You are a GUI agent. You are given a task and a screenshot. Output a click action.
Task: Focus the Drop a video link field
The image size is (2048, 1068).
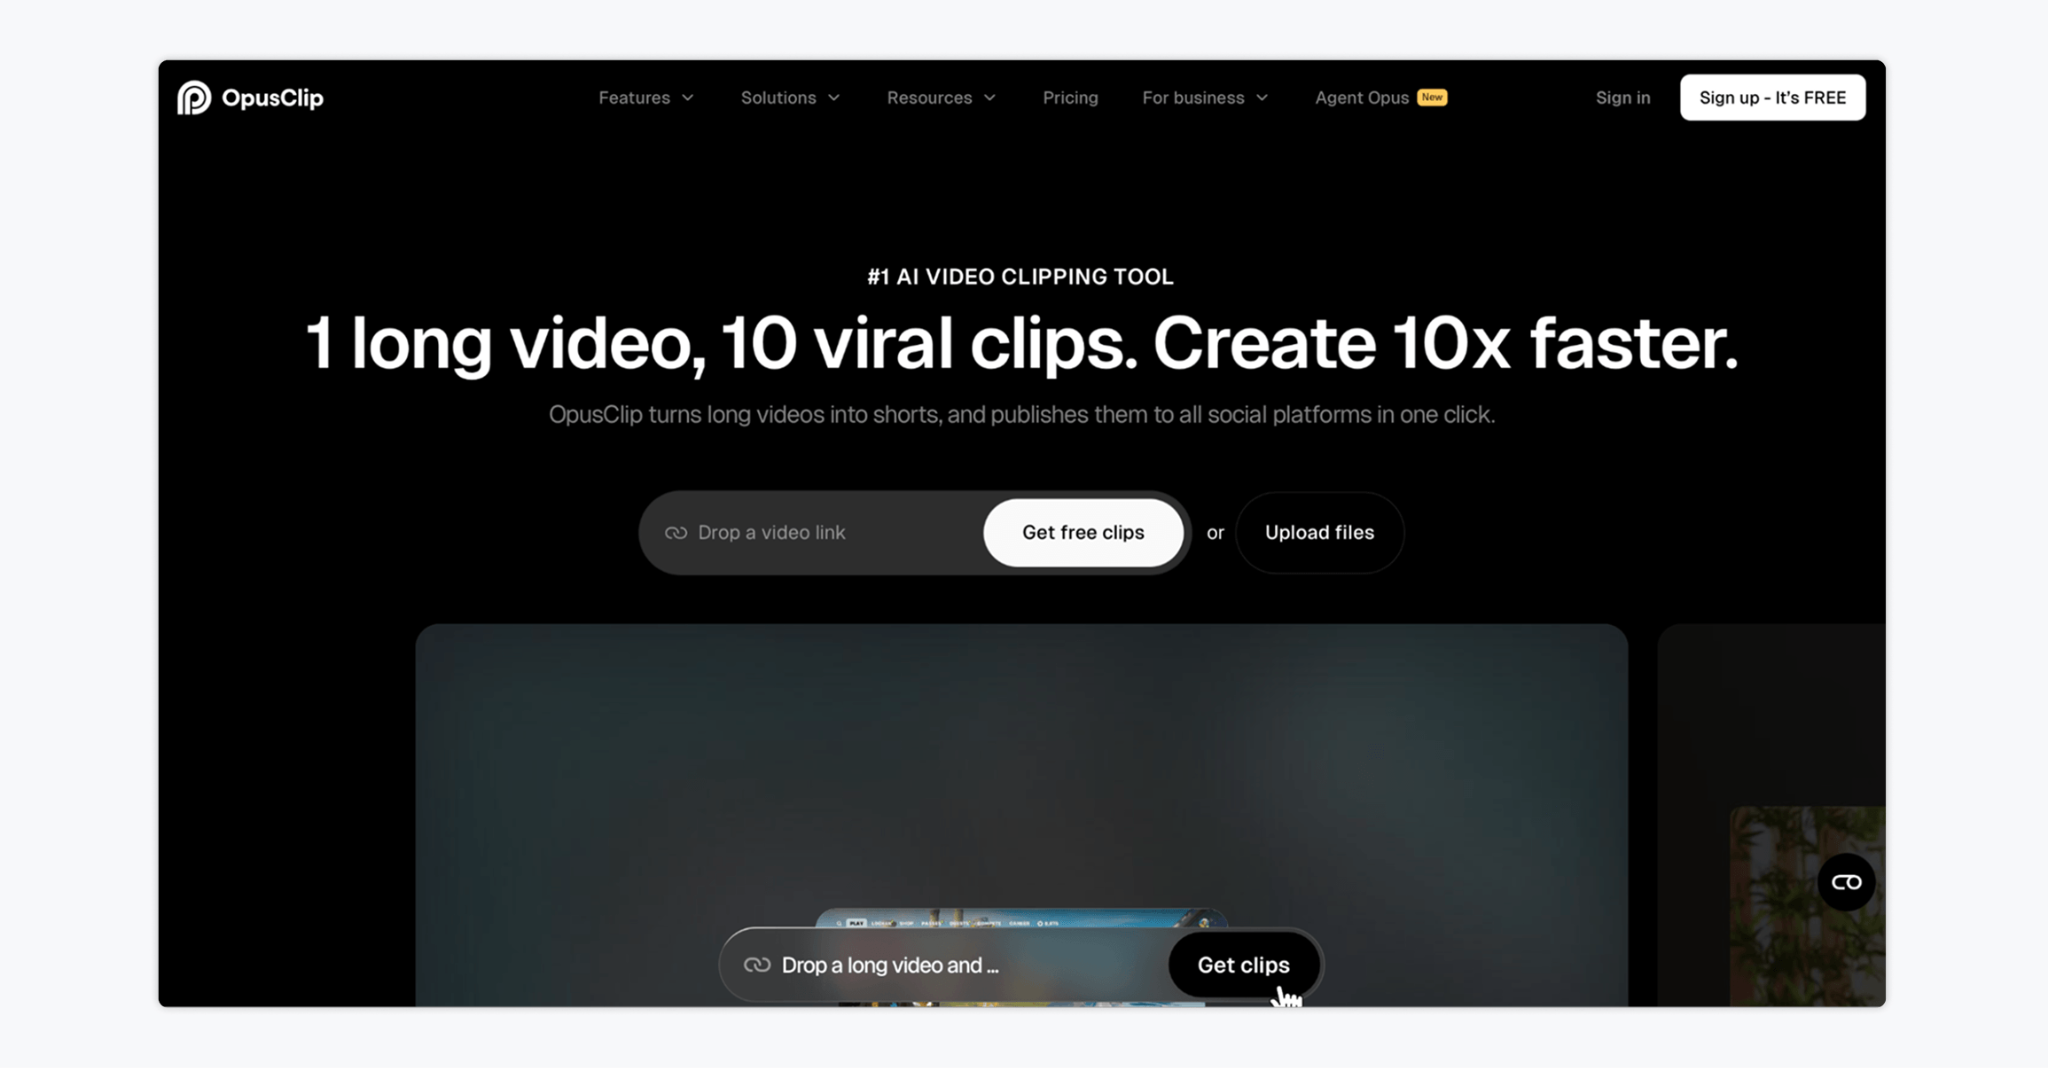(x=812, y=533)
